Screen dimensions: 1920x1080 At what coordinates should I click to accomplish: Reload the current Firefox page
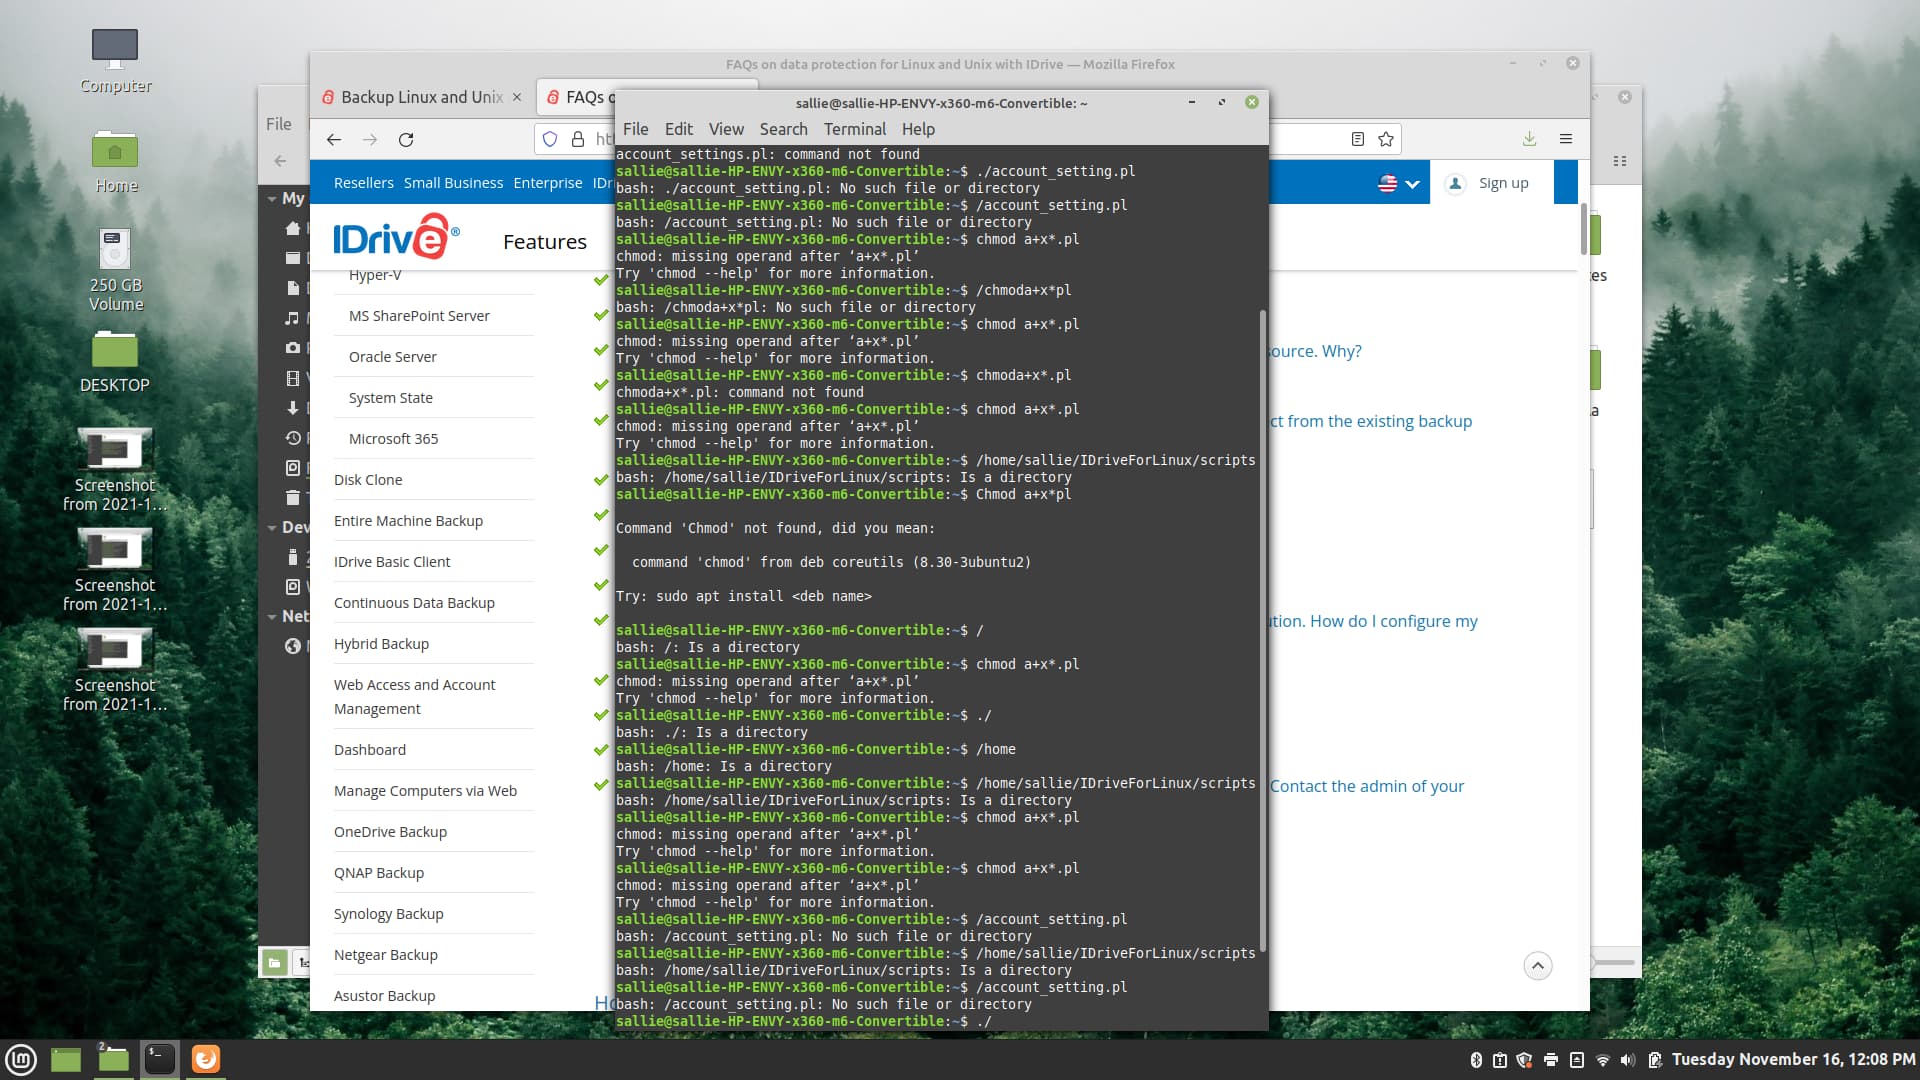(x=406, y=139)
